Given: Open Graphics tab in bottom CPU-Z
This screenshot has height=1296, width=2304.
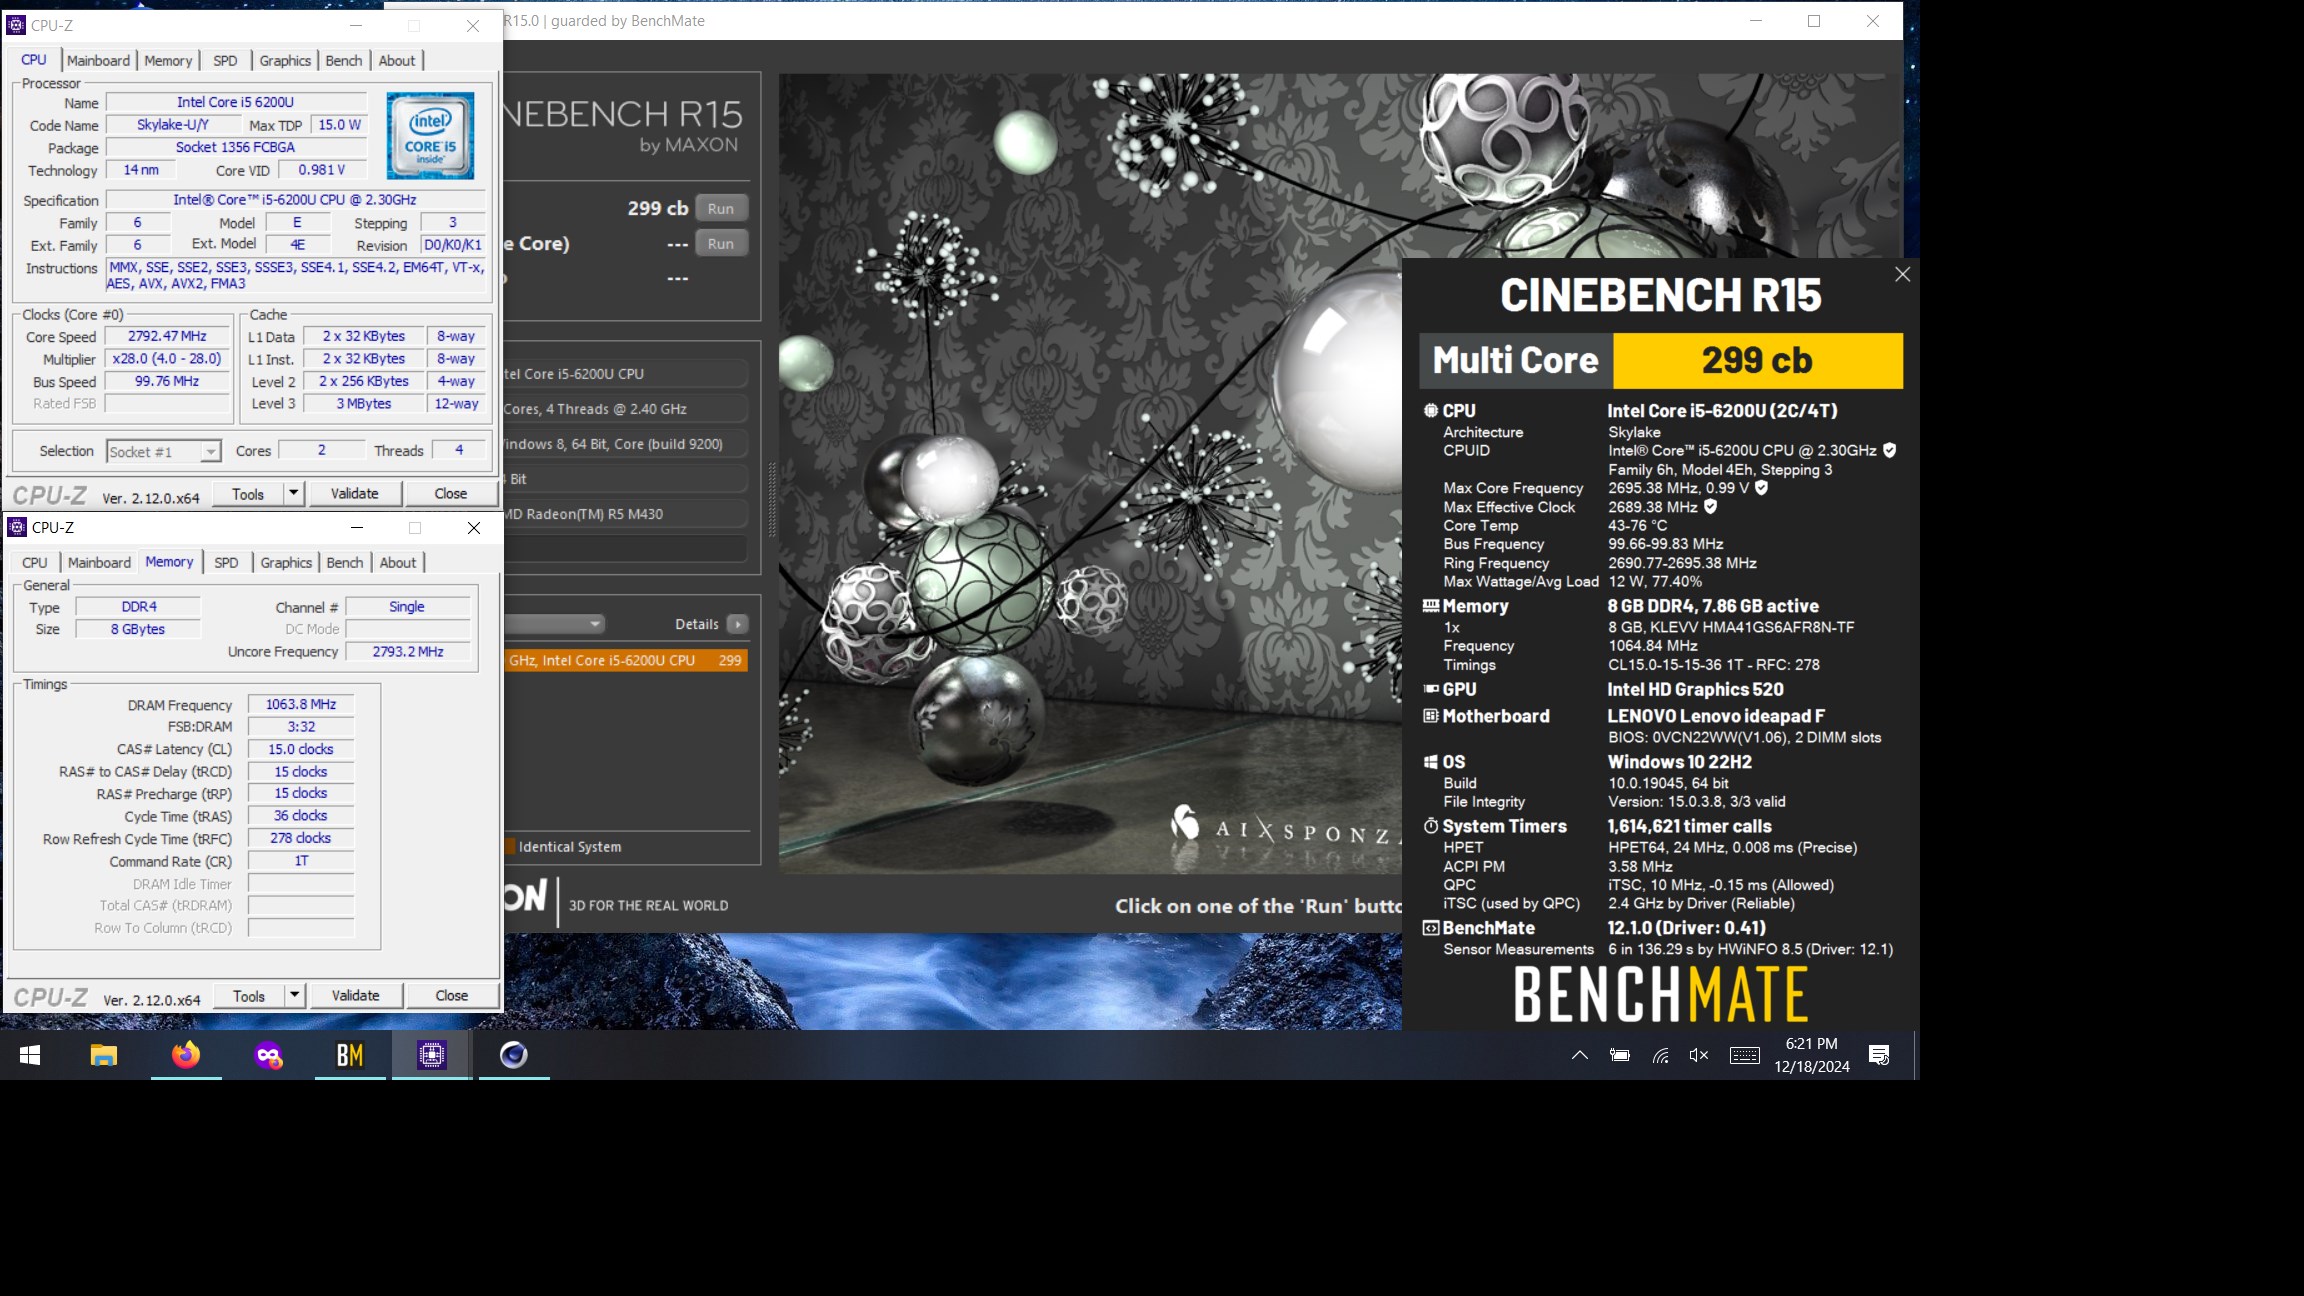Looking at the screenshot, I should (286, 562).
